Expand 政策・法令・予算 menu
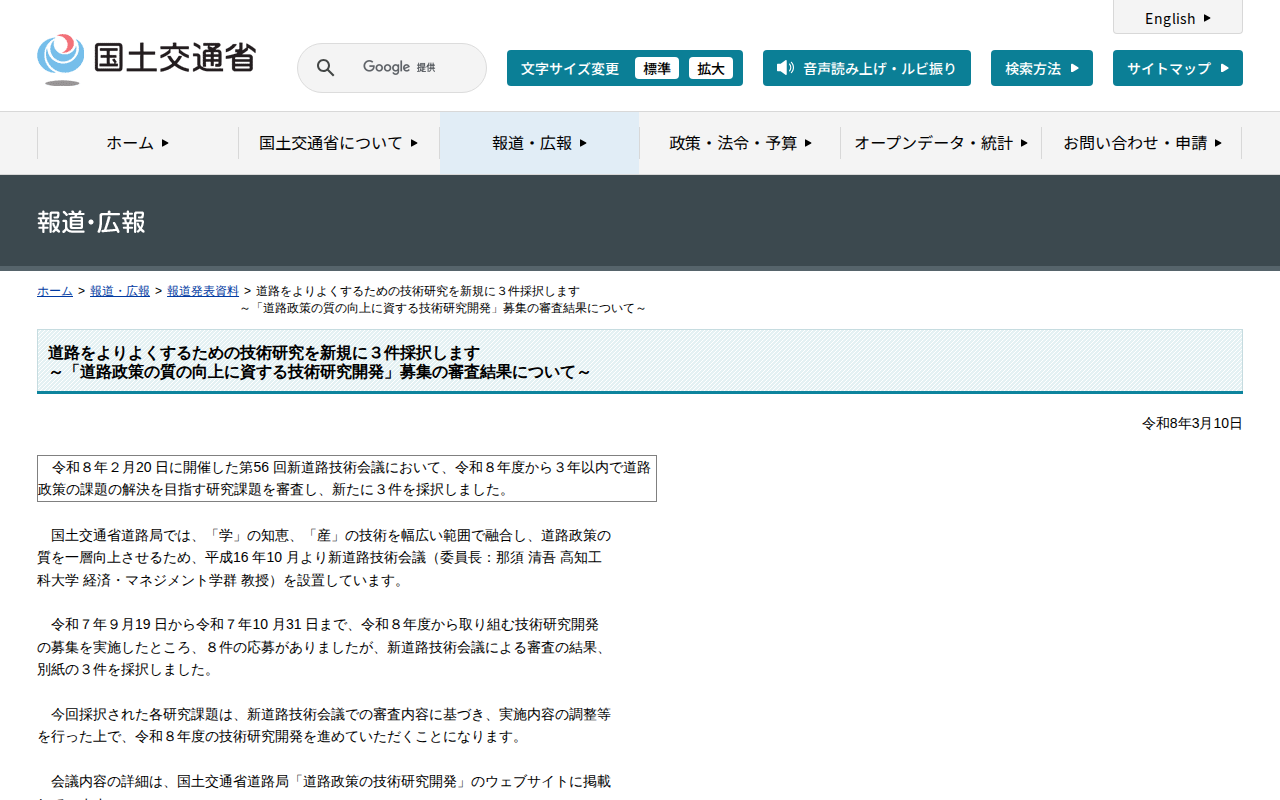 click(740, 143)
